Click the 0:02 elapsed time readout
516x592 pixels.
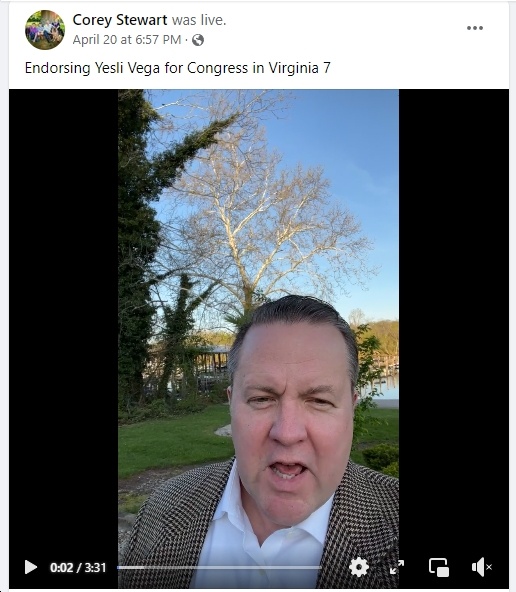(62, 567)
